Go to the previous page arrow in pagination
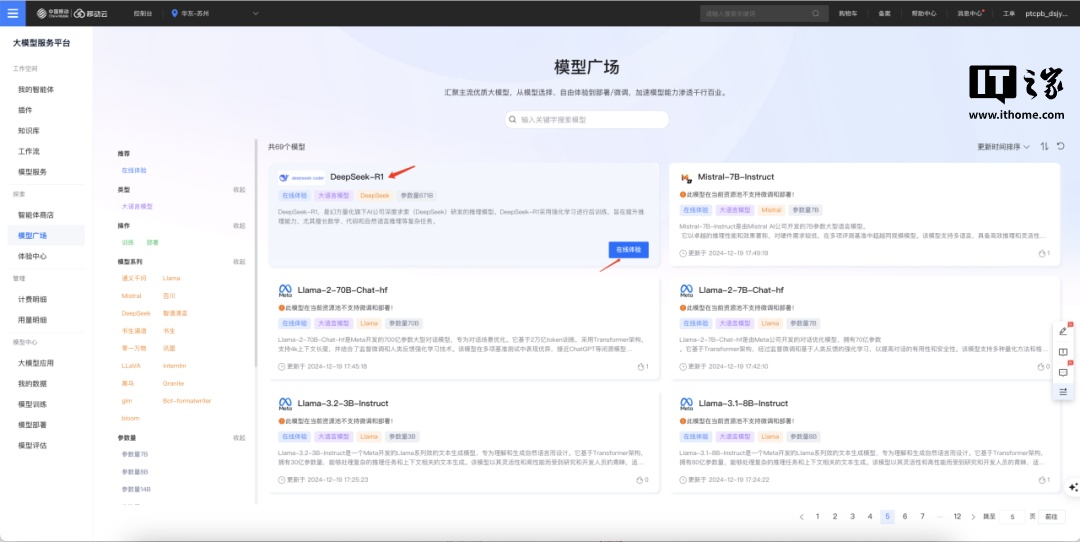 (802, 517)
